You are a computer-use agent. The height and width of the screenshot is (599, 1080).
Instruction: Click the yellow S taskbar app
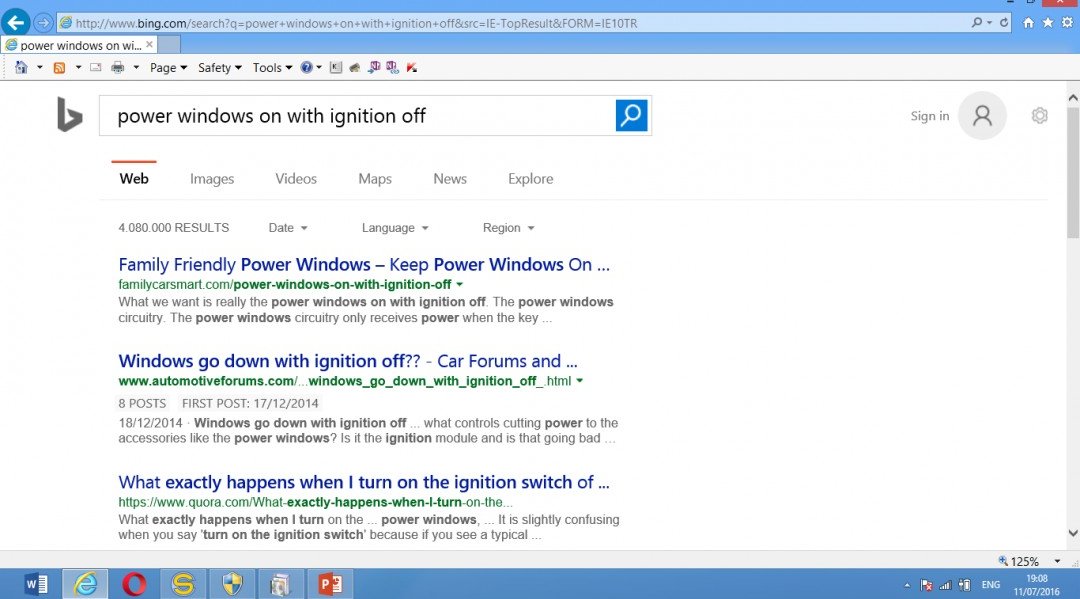coord(183,585)
